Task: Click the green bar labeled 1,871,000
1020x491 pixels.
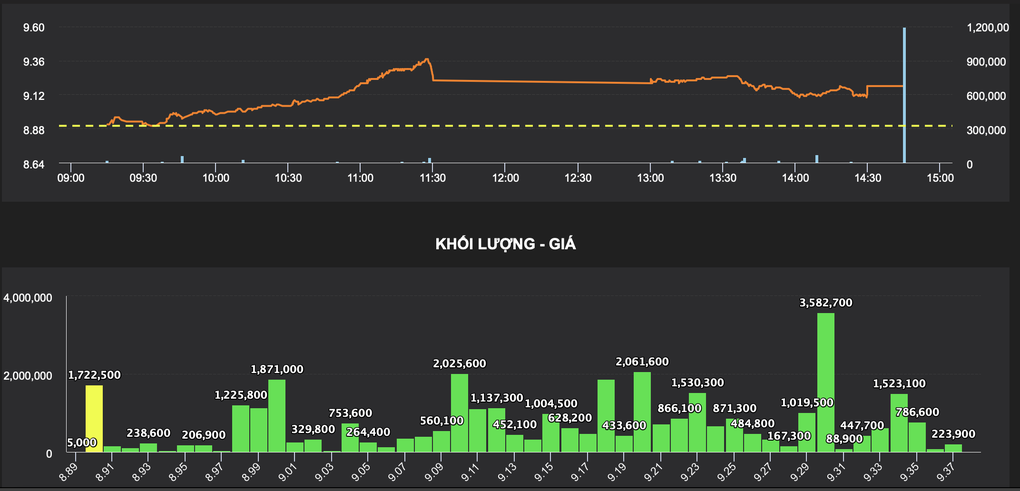Action: 277,416
